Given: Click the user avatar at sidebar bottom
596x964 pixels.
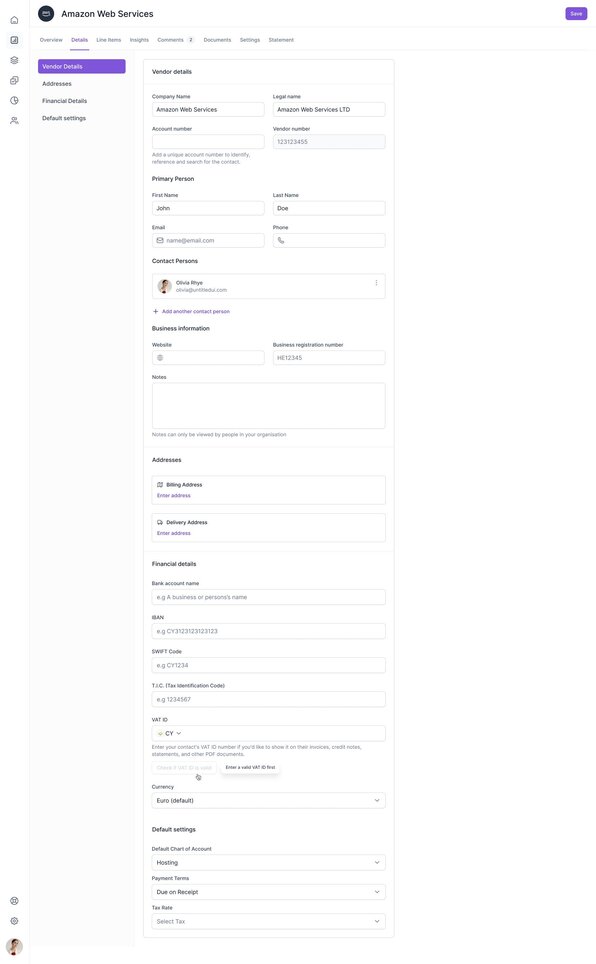Looking at the screenshot, I should point(14,946).
